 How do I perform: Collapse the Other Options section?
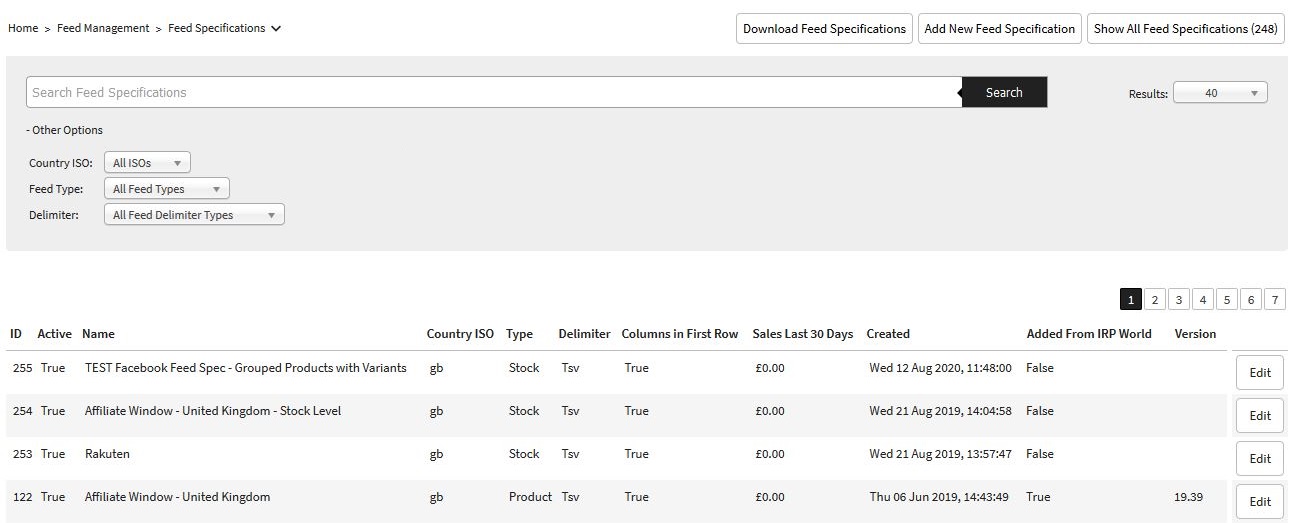tap(64, 130)
